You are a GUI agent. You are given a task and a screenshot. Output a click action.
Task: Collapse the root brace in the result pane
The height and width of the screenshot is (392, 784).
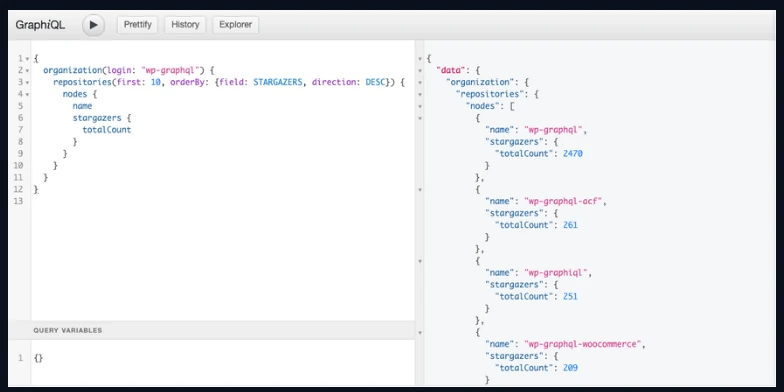coord(420,59)
